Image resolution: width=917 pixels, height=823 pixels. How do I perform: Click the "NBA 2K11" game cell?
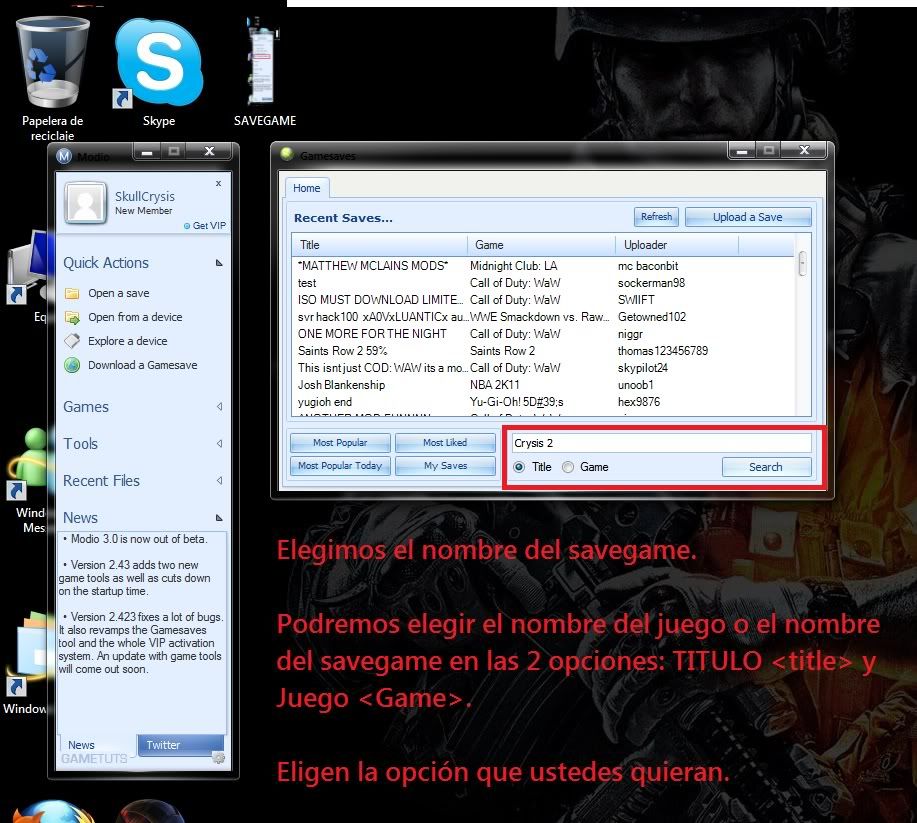tap(495, 385)
